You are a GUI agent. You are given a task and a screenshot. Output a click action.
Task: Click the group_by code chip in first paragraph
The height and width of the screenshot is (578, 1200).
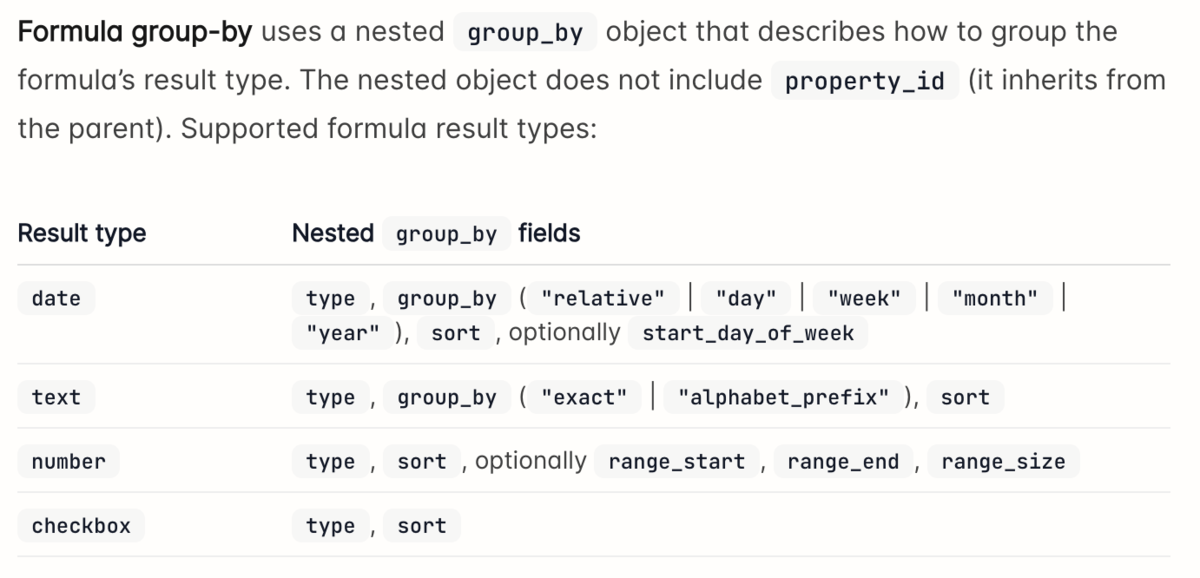525,32
